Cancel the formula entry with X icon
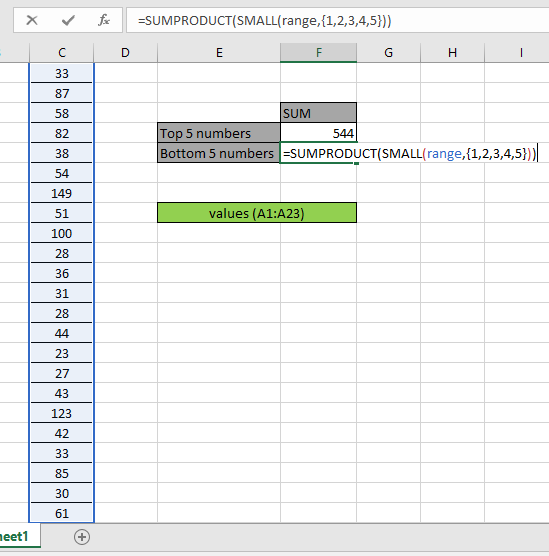The height and width of the screenshot is (556, 549). pos(32,20)
